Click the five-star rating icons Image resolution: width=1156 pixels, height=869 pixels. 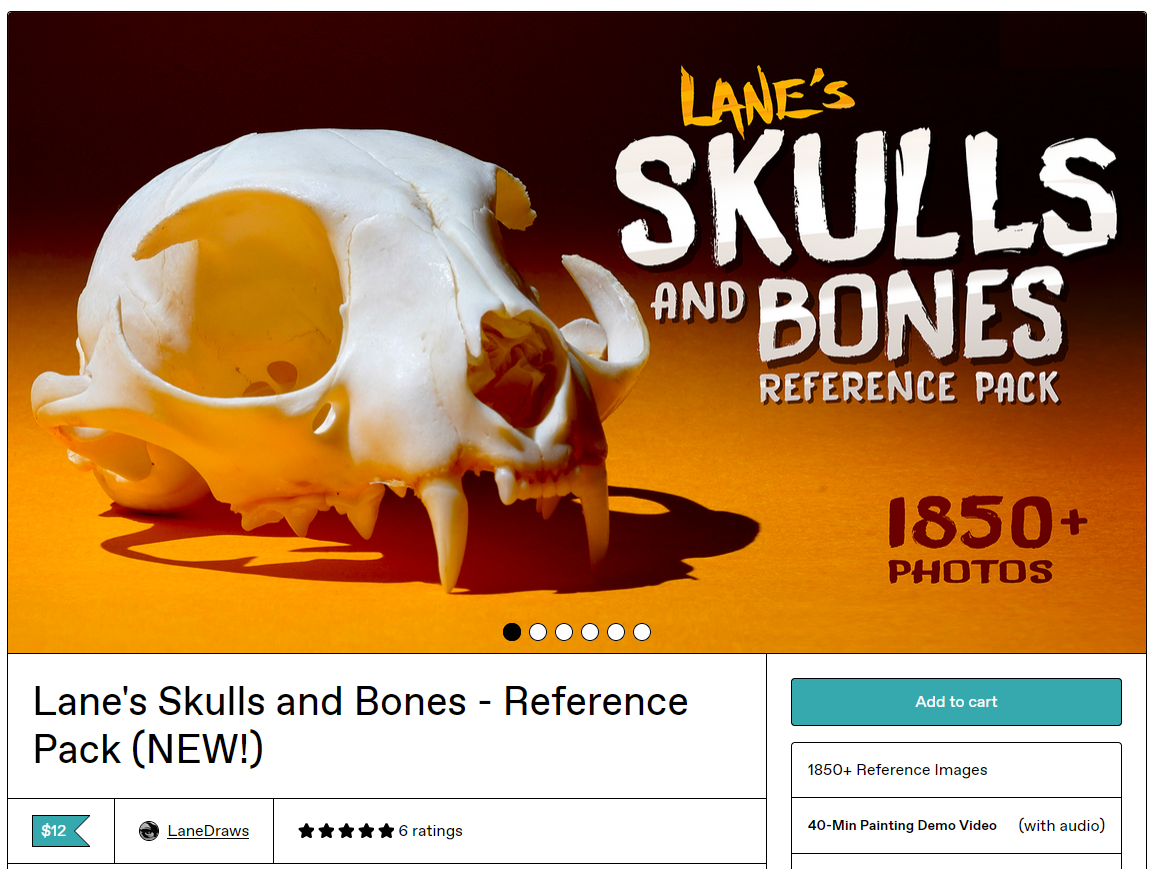pyautogui.click(x=346, y=831)
